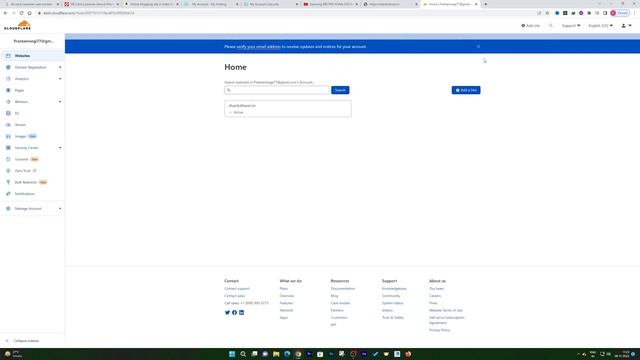Open Stream via its sidebar icon
Viewport: 640px width, 360px height.
pyautogui.click(x=8, y=124)
